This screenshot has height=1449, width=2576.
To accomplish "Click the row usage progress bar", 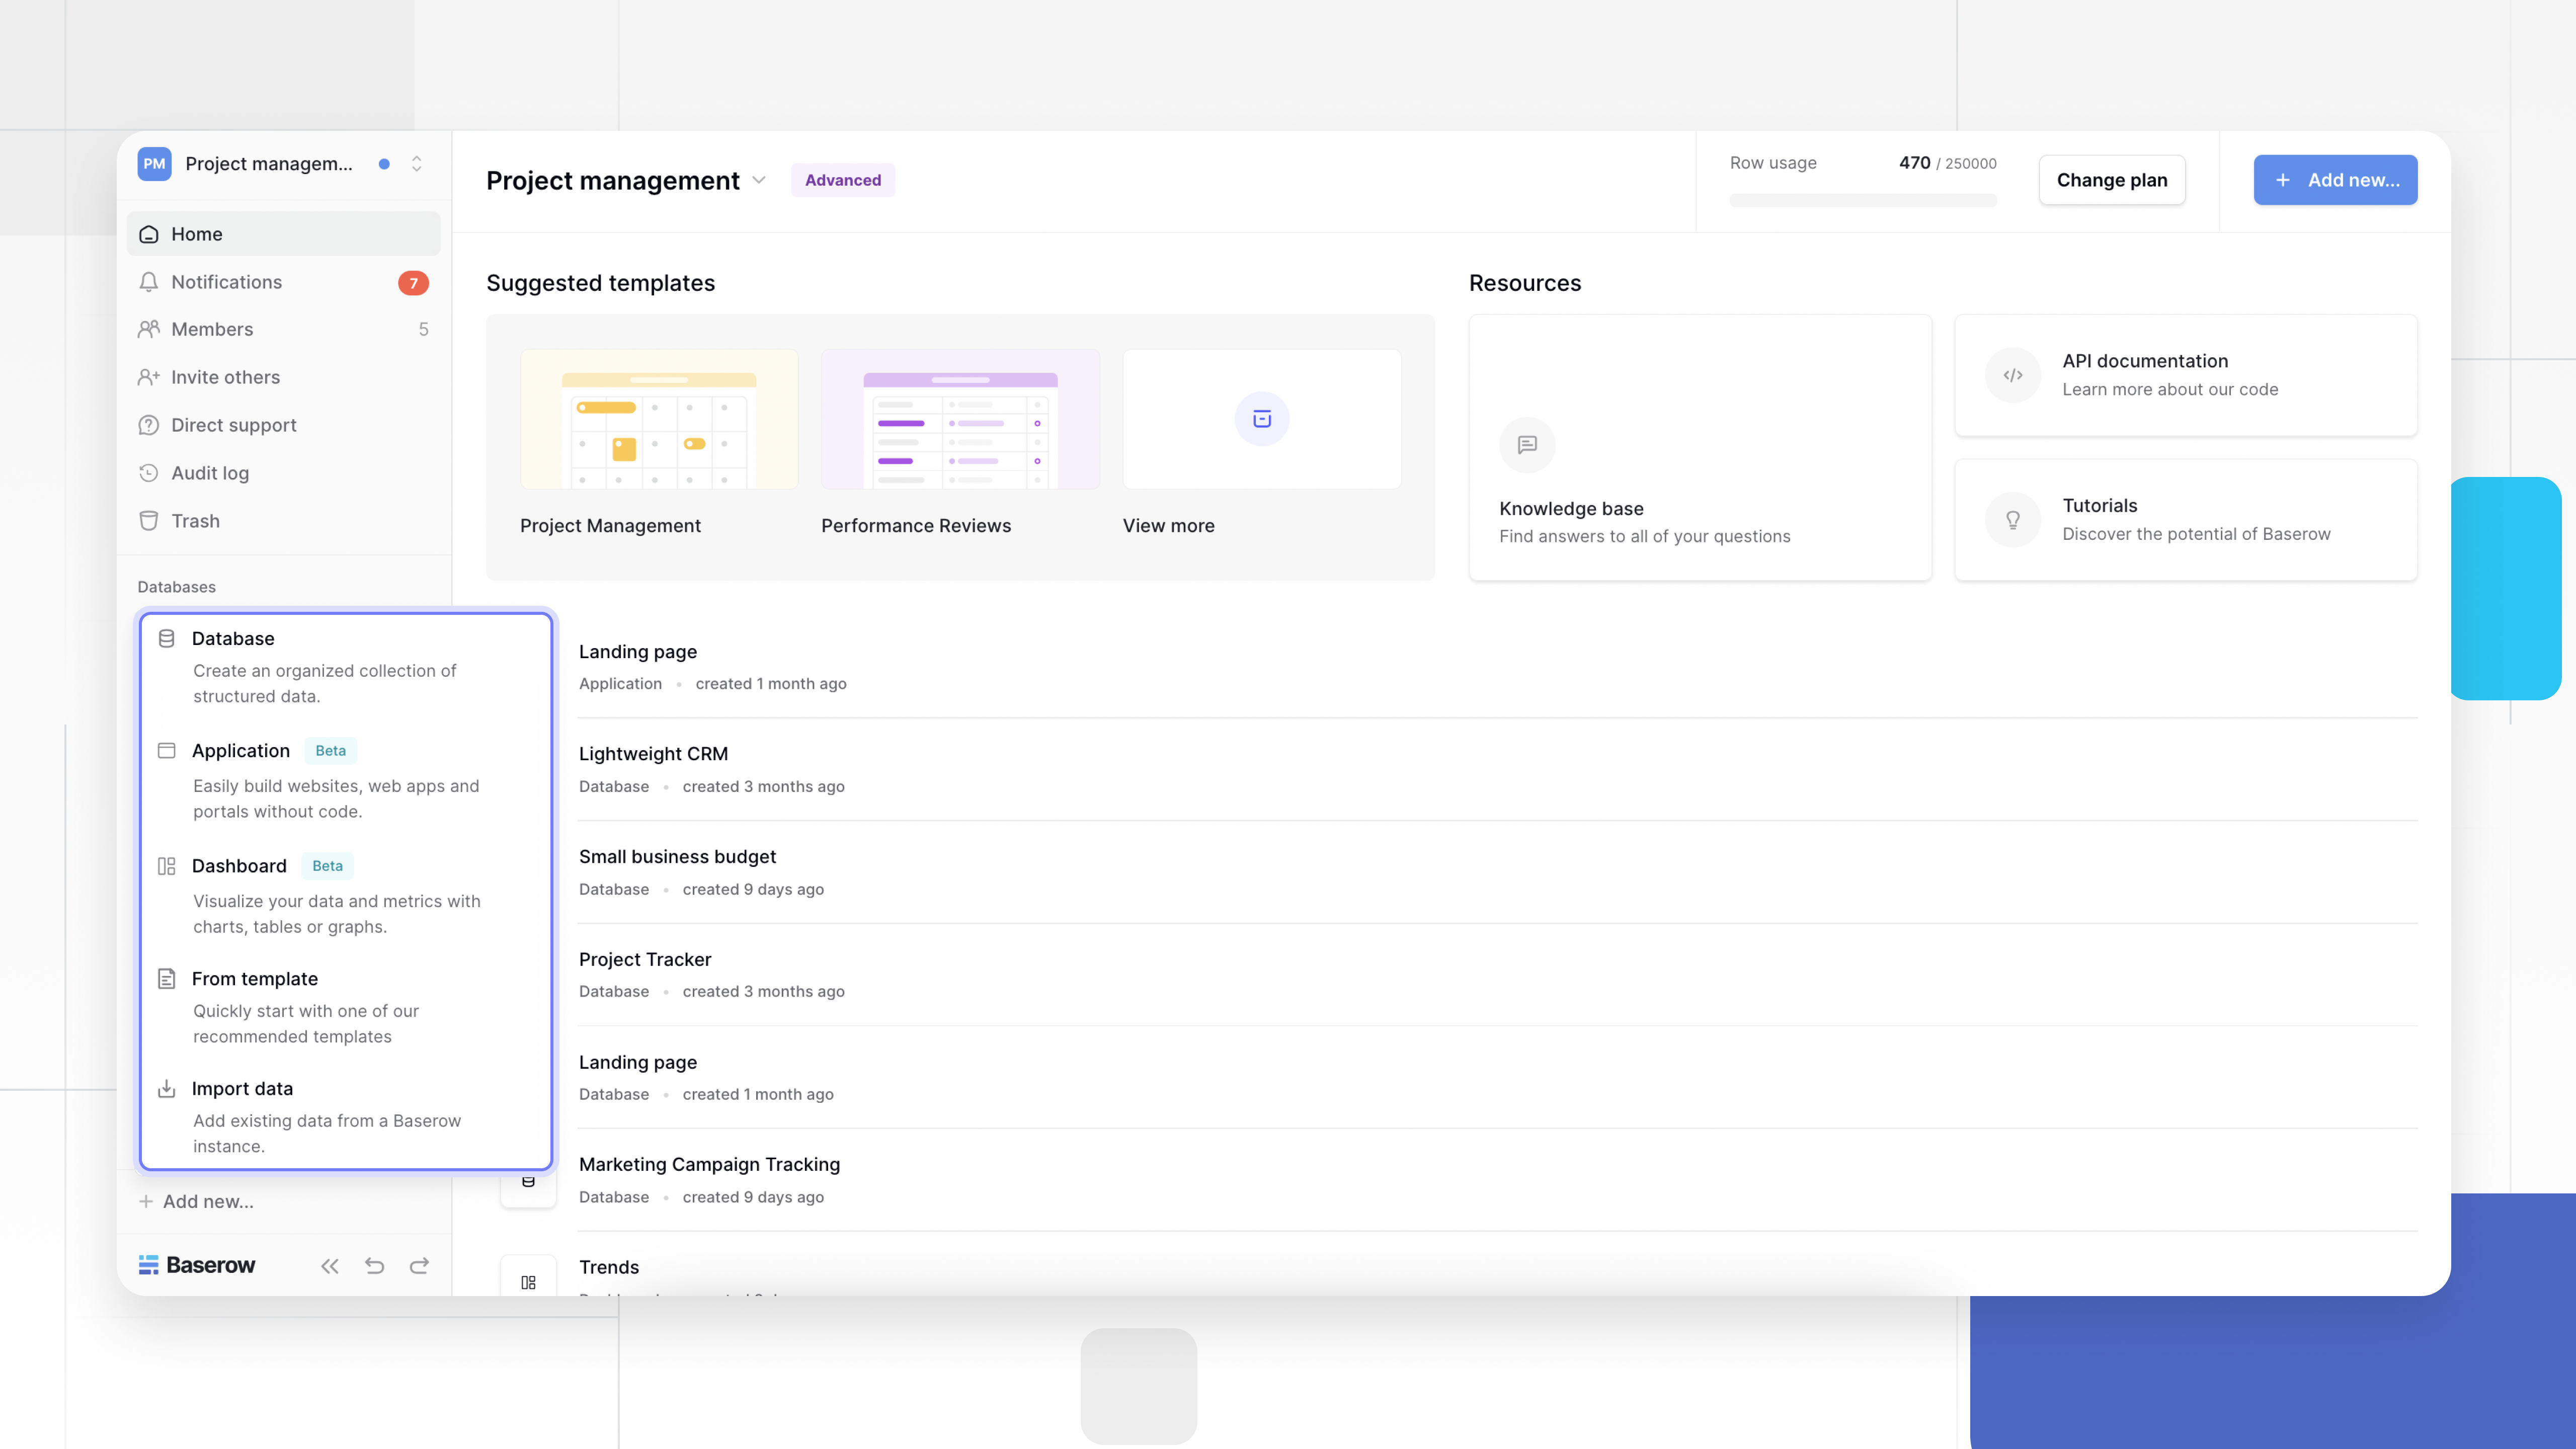I will [1862, 201].
